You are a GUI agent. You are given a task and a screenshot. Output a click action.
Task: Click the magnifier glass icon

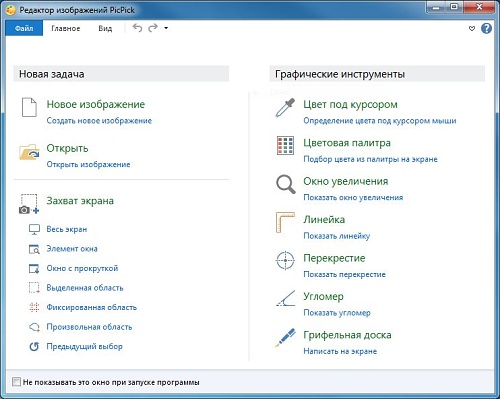click(x=286, y=184)
